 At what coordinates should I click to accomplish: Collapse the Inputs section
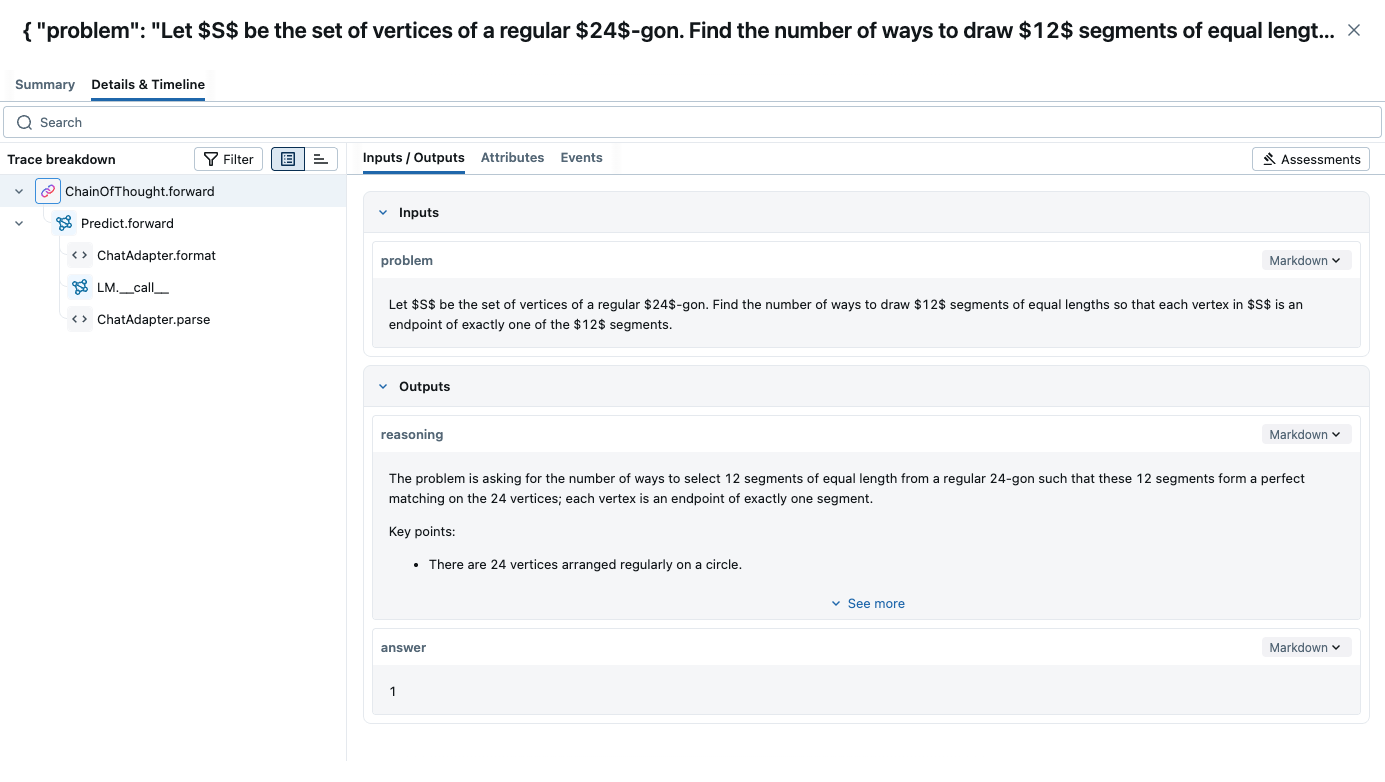click(x=383, y=212)
